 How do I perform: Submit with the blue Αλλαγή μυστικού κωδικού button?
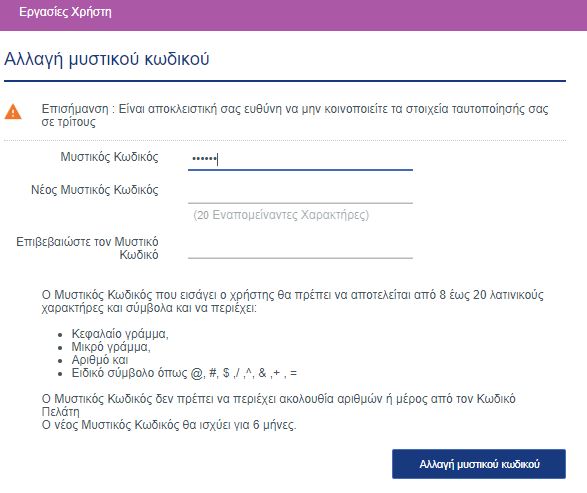coord(479,464)
